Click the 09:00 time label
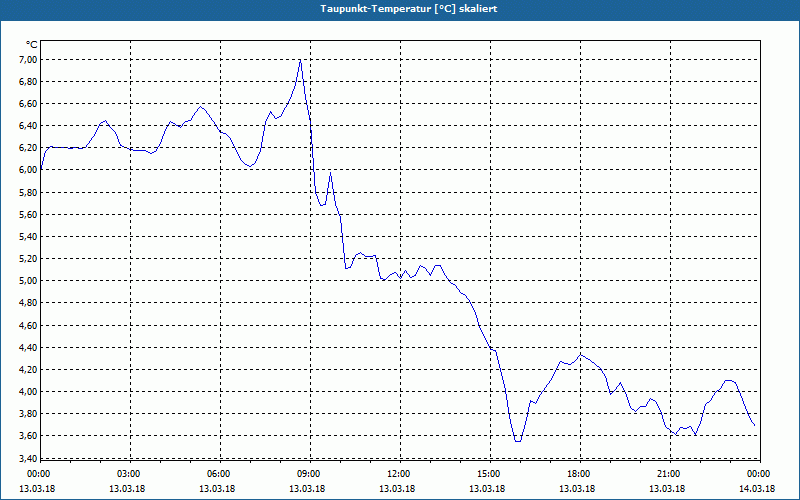800x500 pixels. tap(309, 474)
